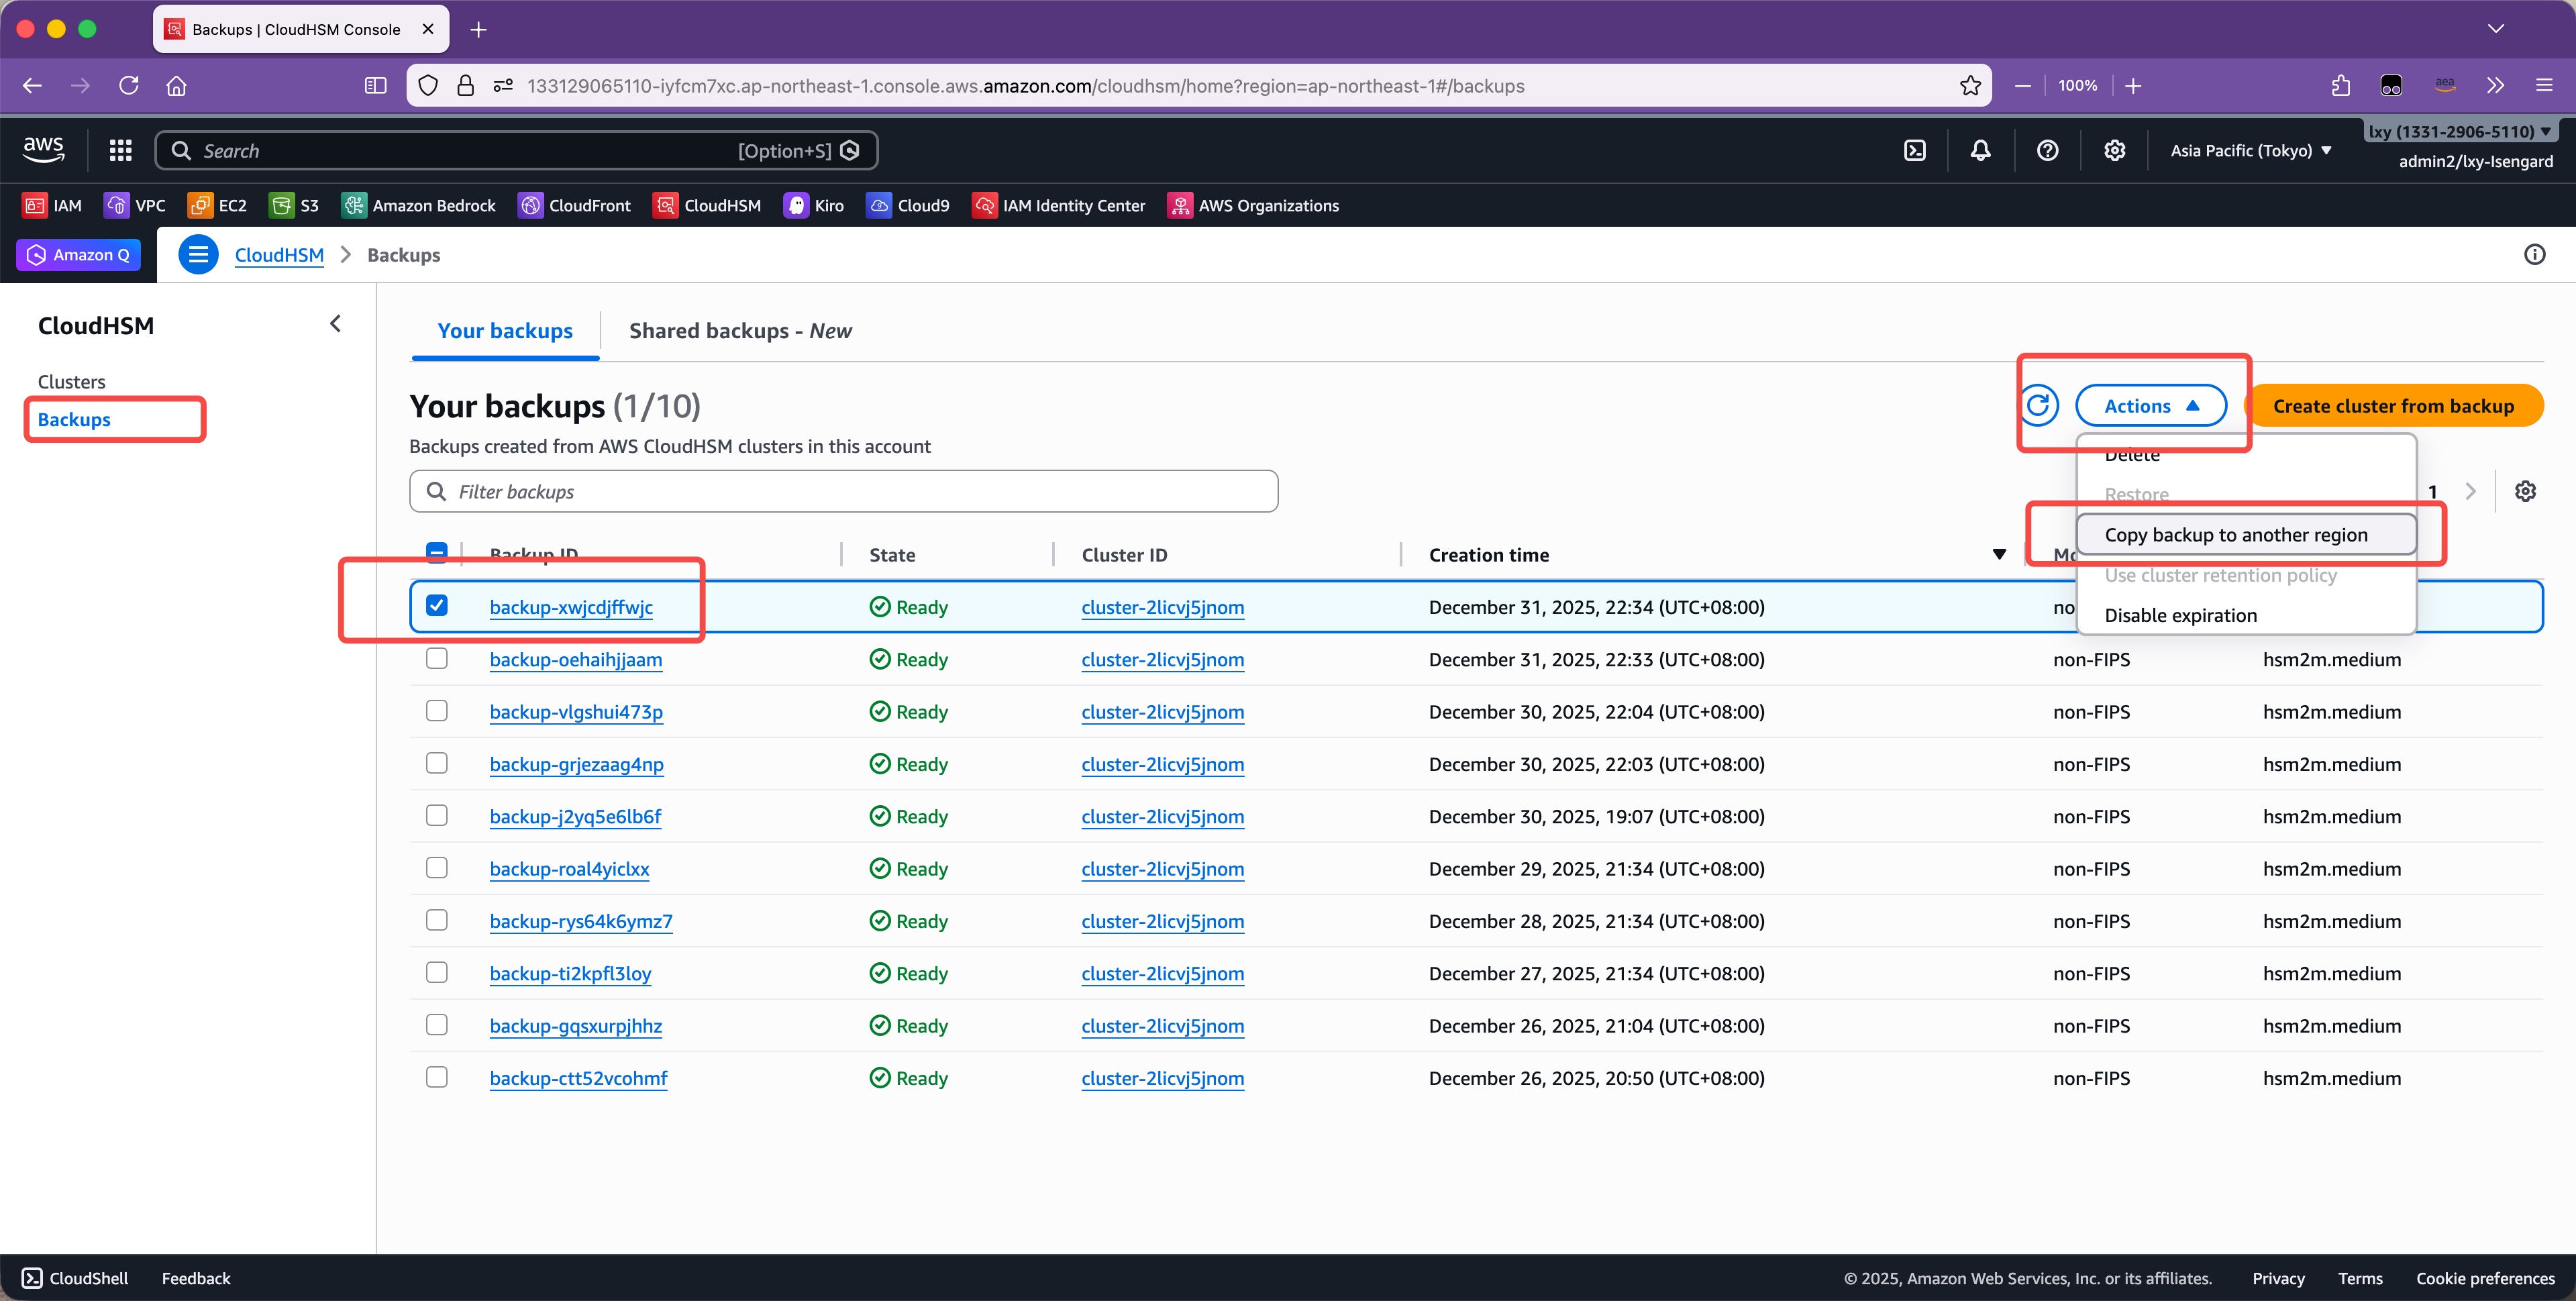Open CloudFront from favorites bar
This screenshot has height=1301, width=2576.
575,205
